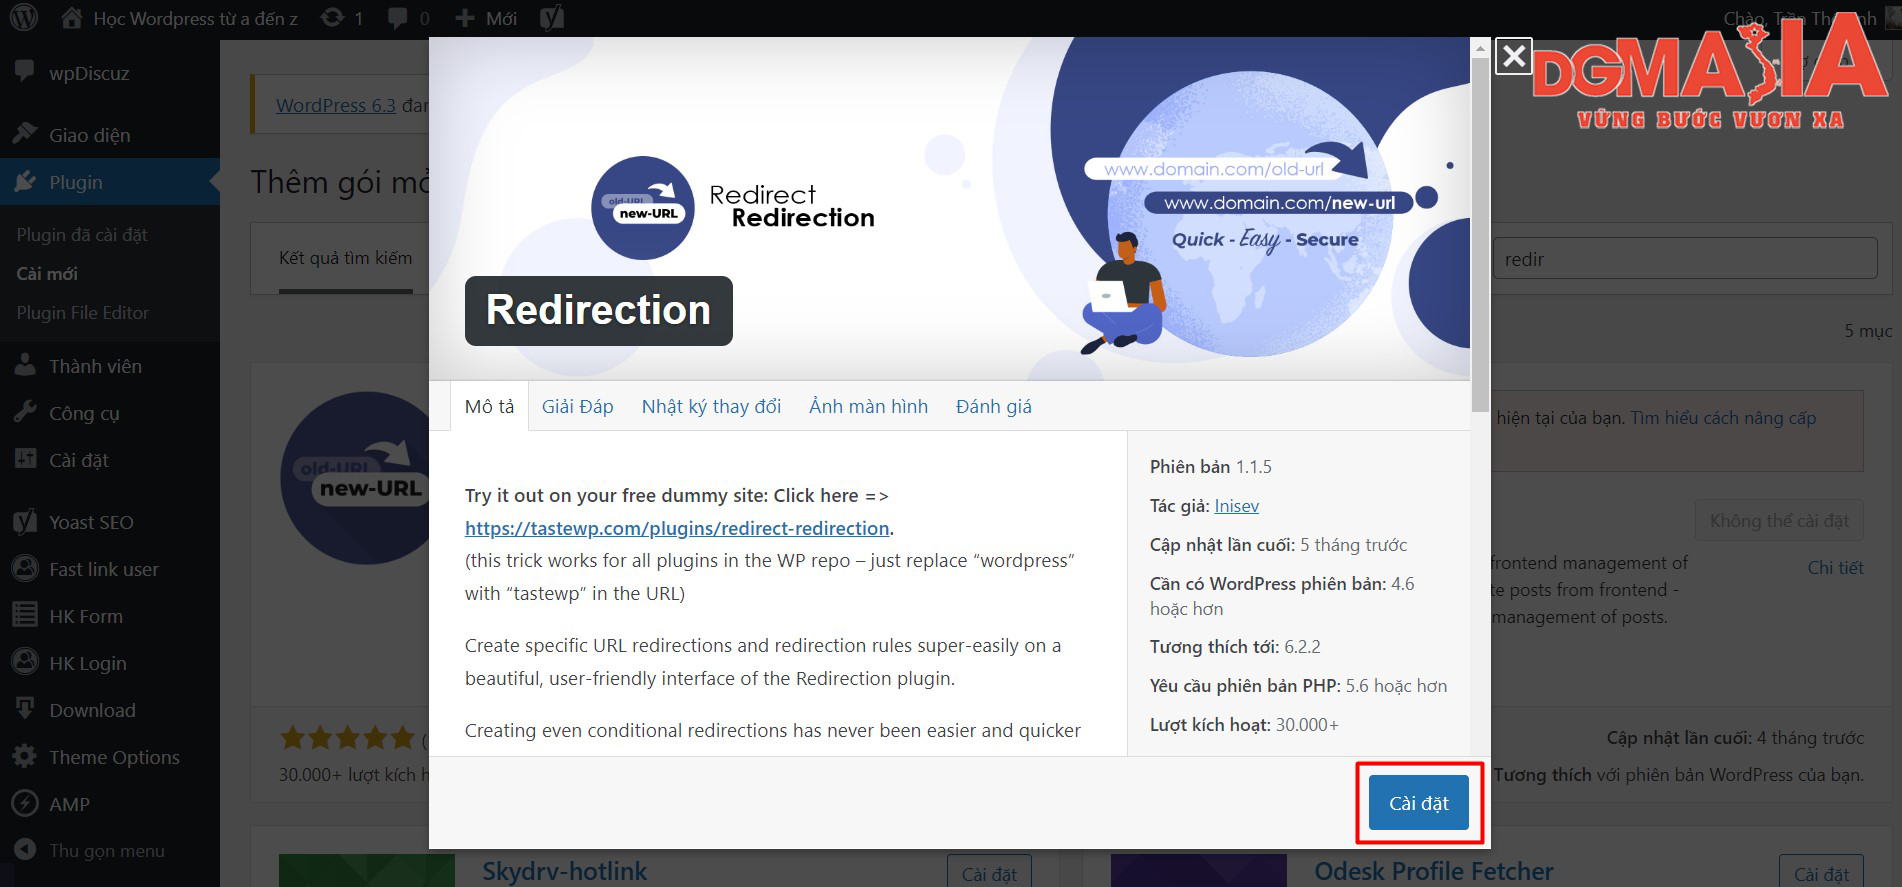Click the Redirection plugin thumbnail behind modal
This screenshot has height=887, width=1902.
click(353, 478)
